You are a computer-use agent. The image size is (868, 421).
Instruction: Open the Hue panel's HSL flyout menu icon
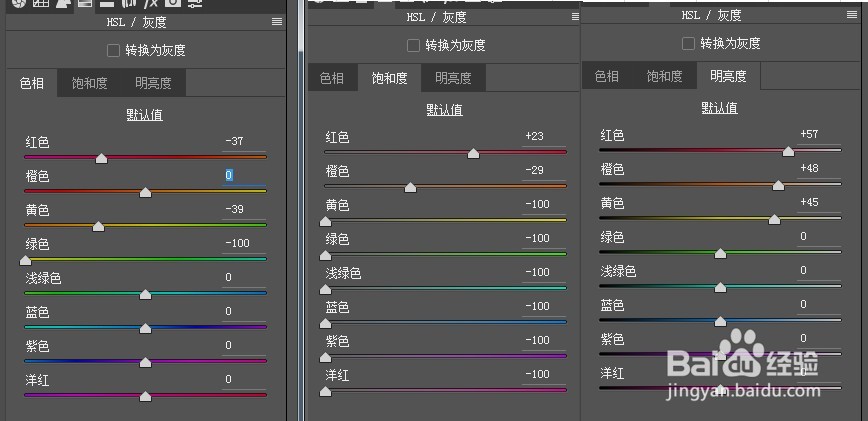pyautogui.click(x=277, y=22)
